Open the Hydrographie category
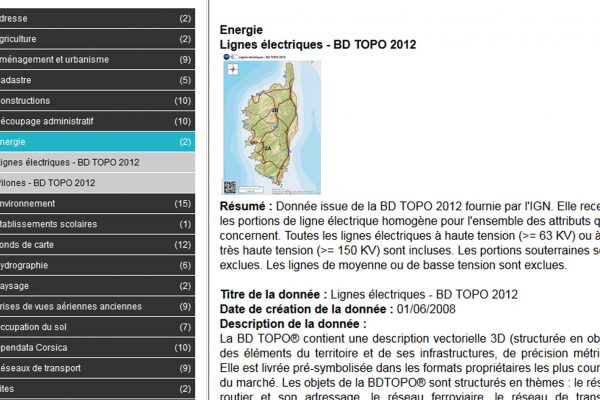Image resolution: width=600 pixels, height=400 pixels. 97,265
